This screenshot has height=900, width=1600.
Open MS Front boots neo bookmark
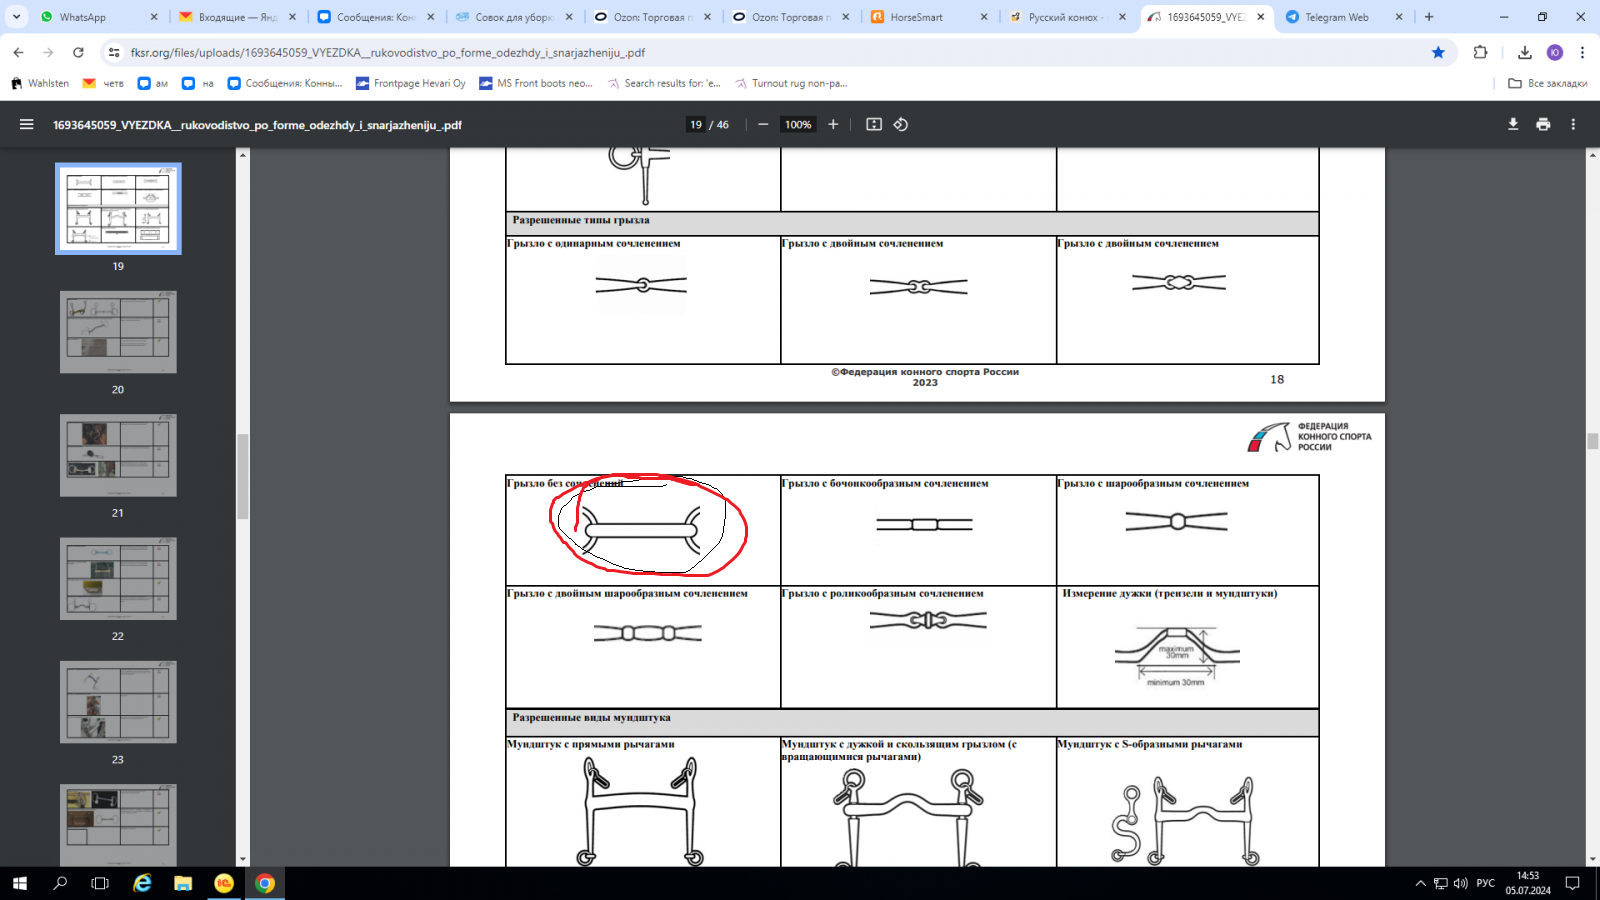(536, 83)
